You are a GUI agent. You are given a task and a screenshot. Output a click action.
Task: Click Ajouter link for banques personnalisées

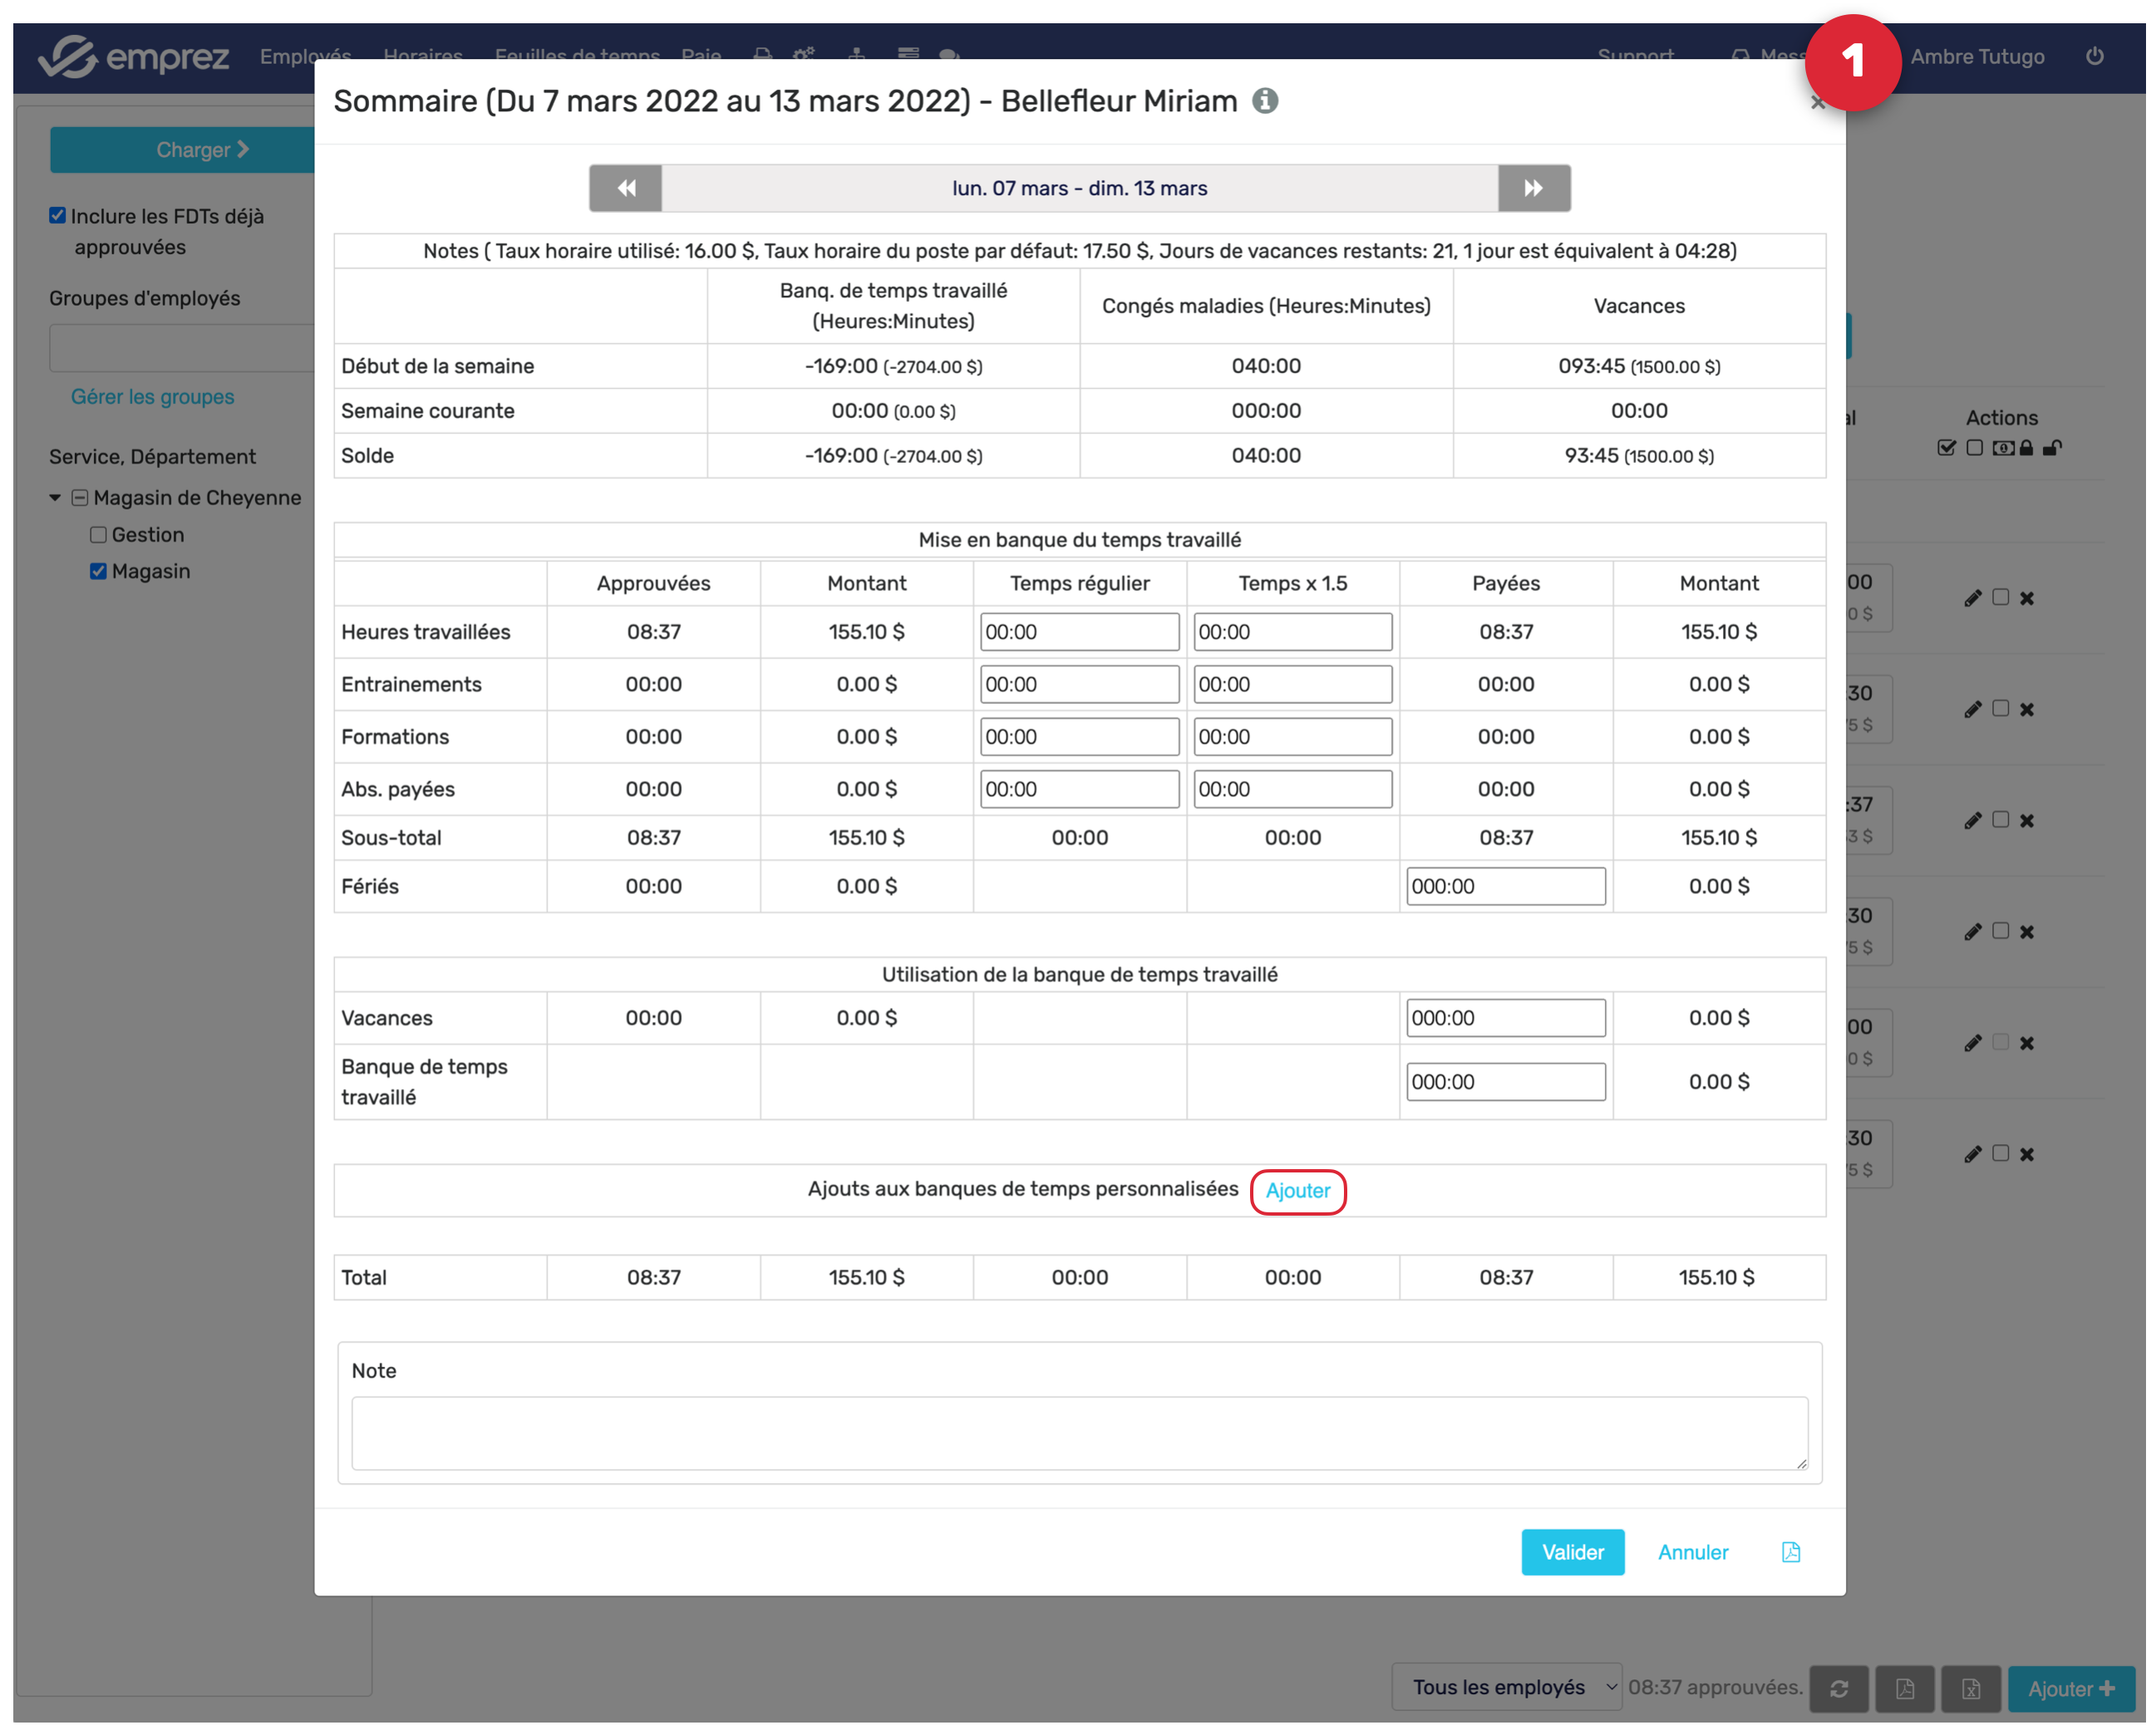pos(1297,1191)
